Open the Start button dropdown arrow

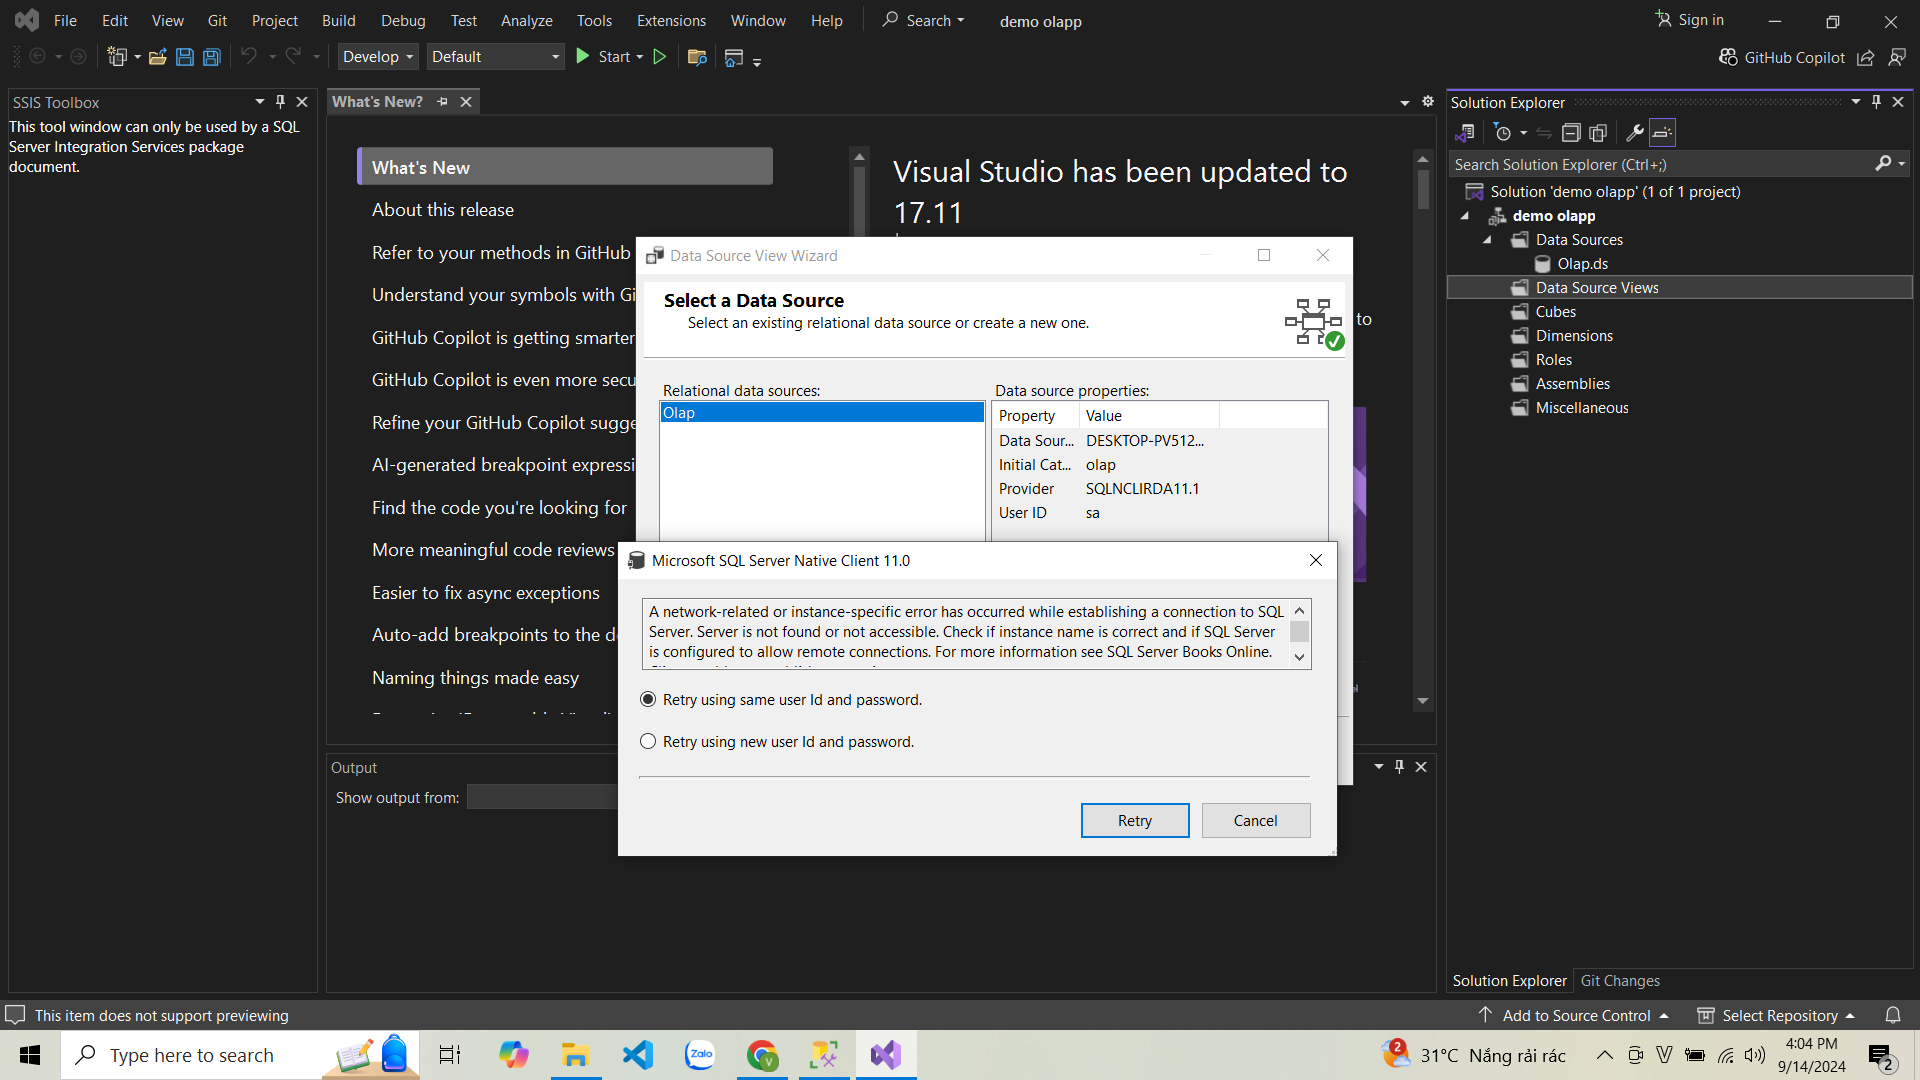pyautogui.click(x=640, y=58)
